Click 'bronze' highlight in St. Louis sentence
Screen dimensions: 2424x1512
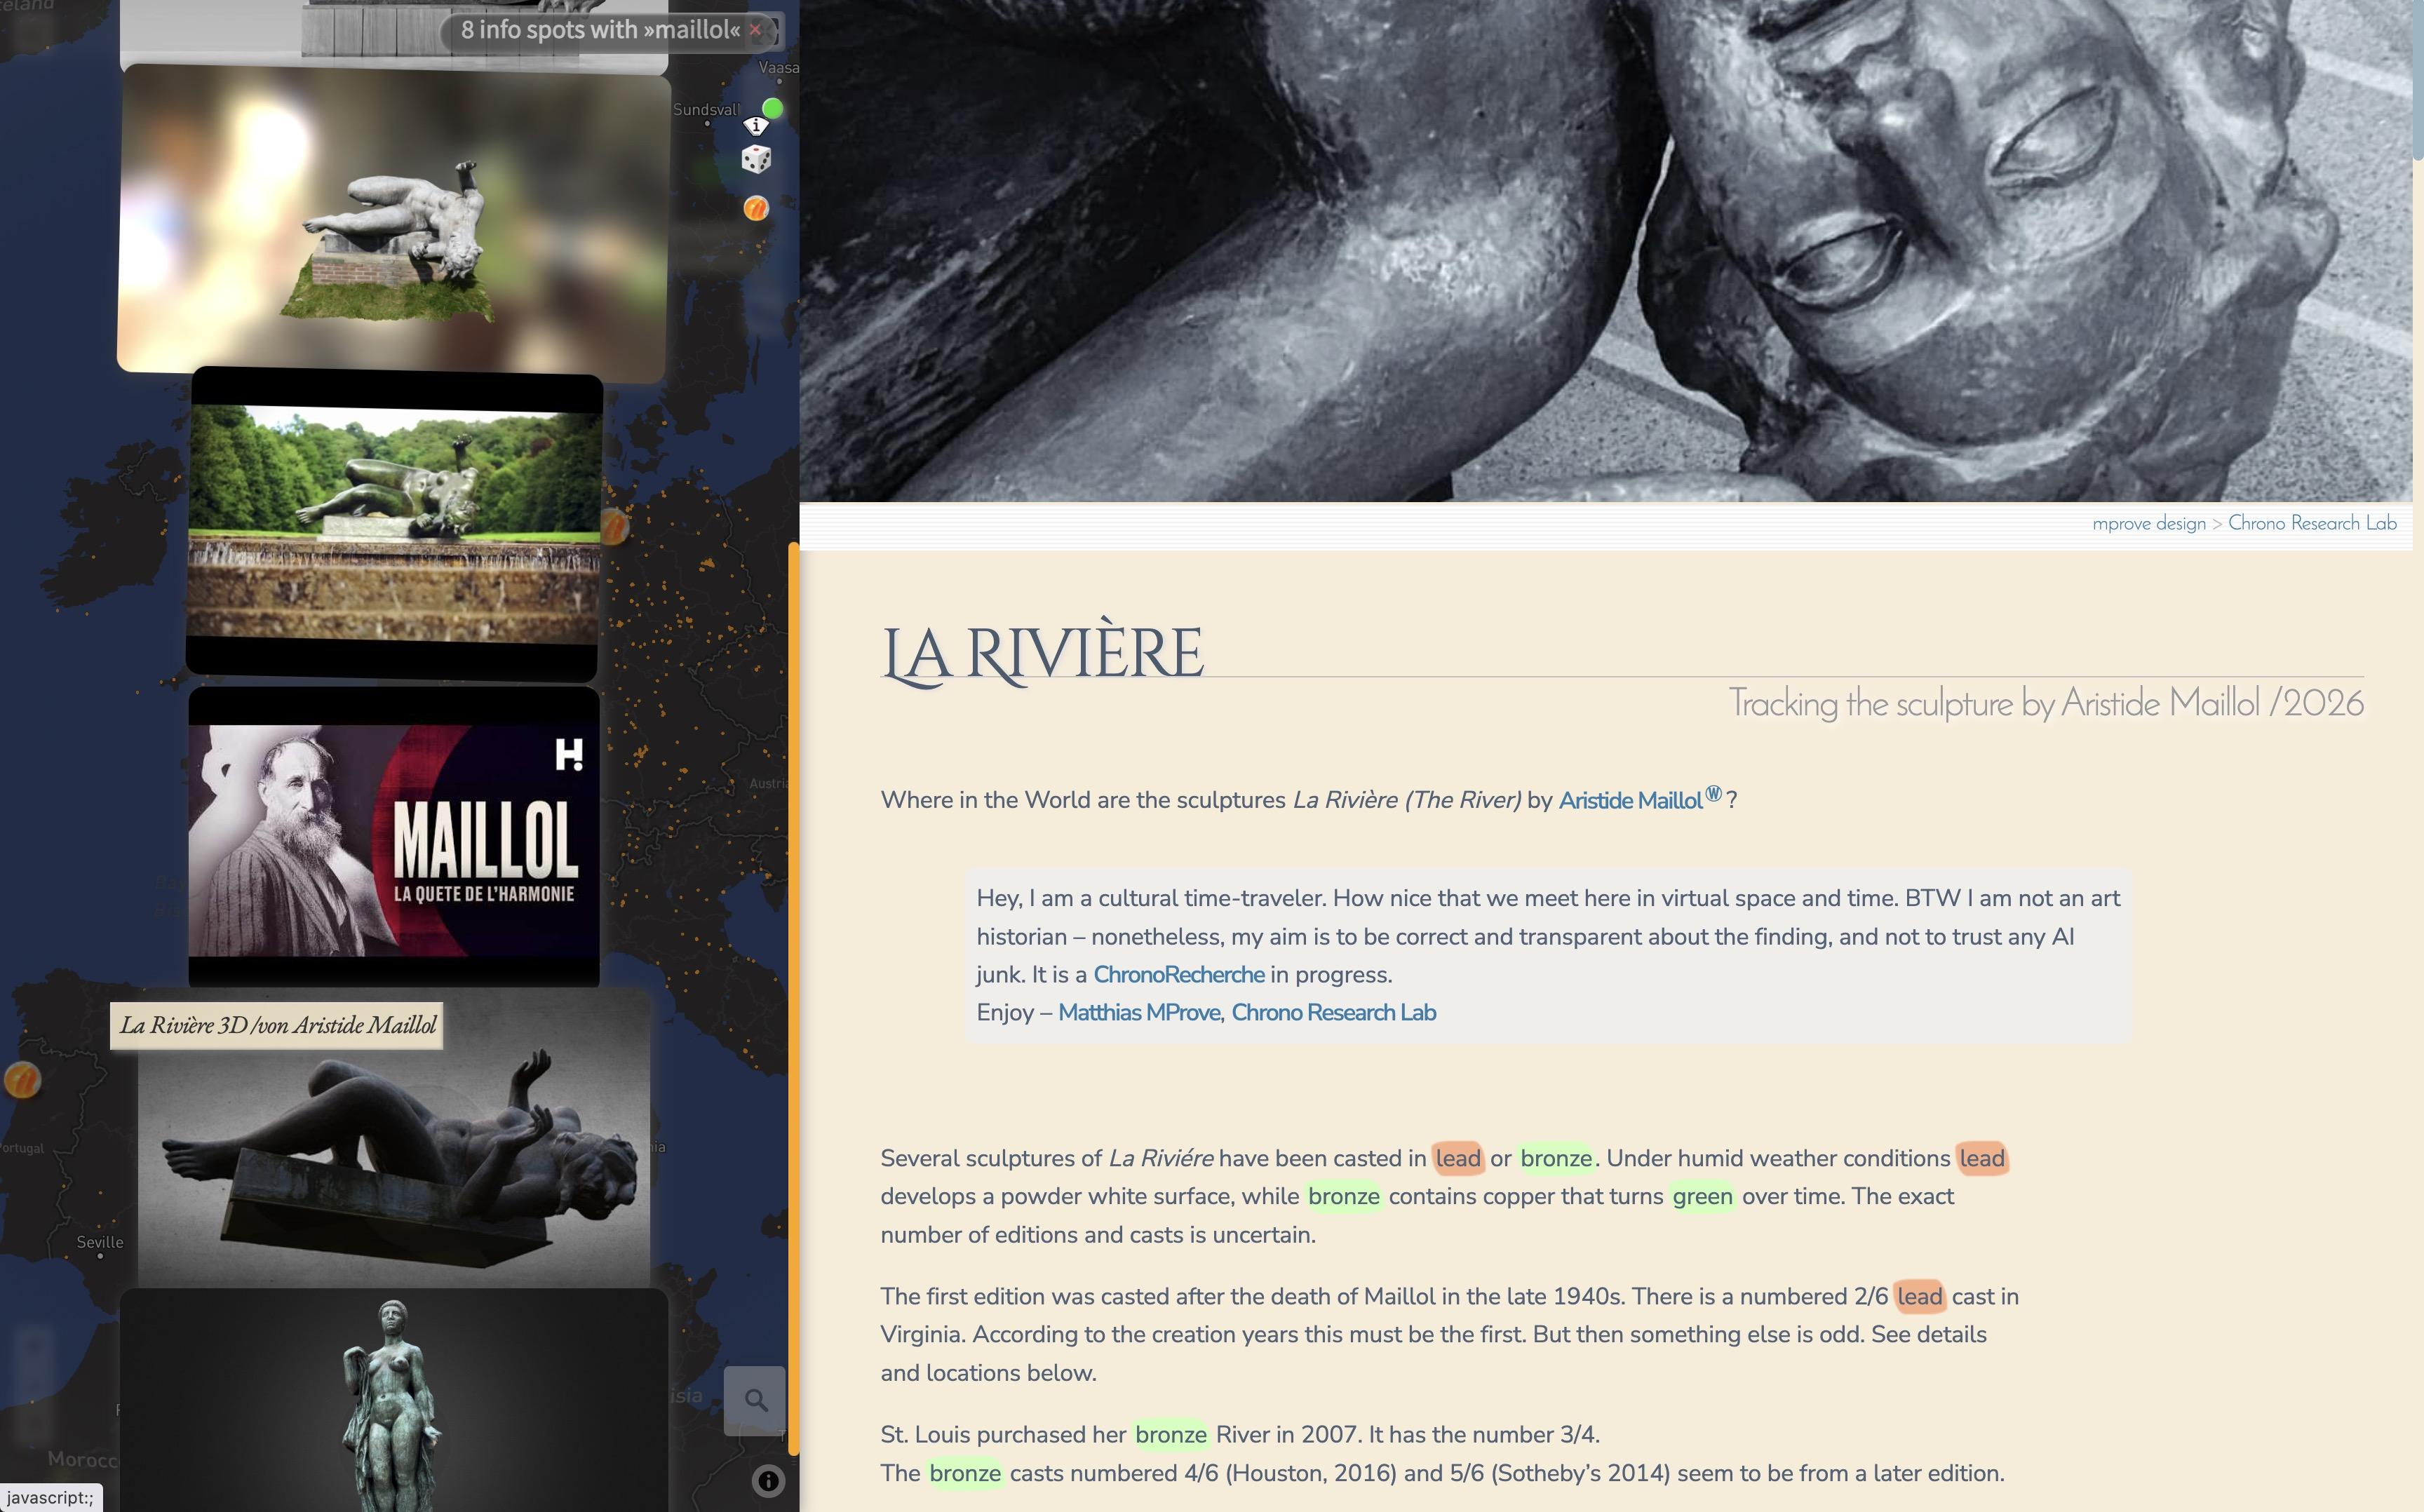(1170, 1435)
